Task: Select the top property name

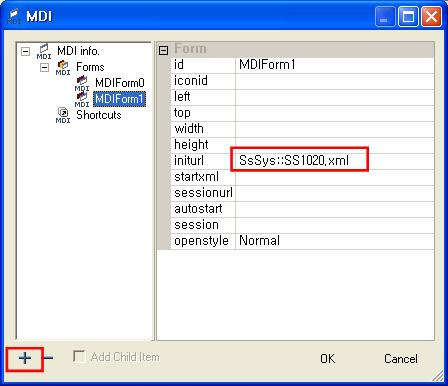Action: click(x=203, y=113)
